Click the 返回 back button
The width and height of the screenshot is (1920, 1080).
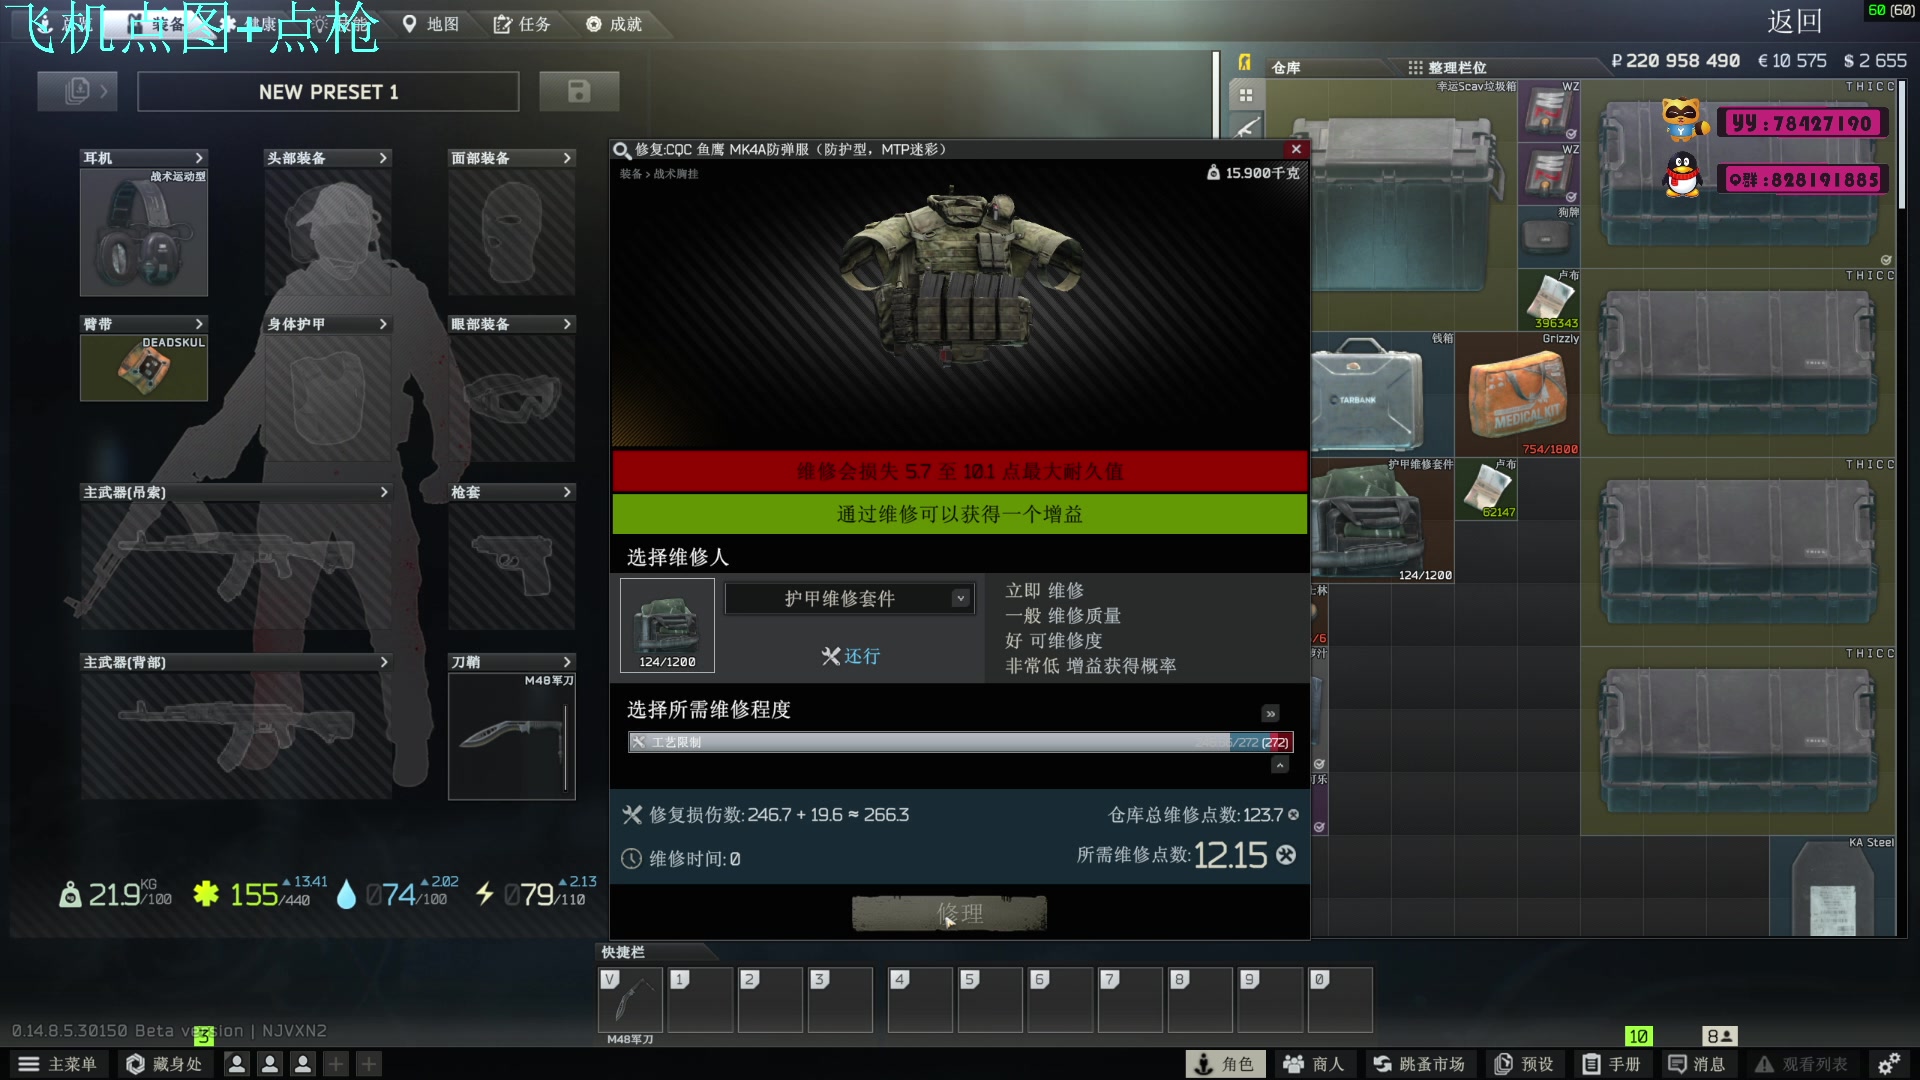(x=1794, y=21)
